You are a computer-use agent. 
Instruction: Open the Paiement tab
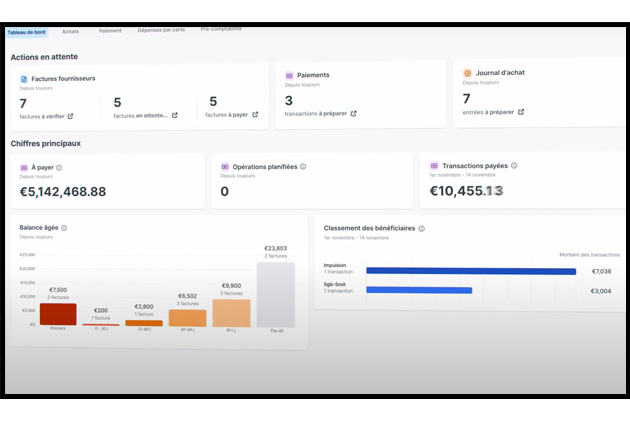[x=110, y=31]
